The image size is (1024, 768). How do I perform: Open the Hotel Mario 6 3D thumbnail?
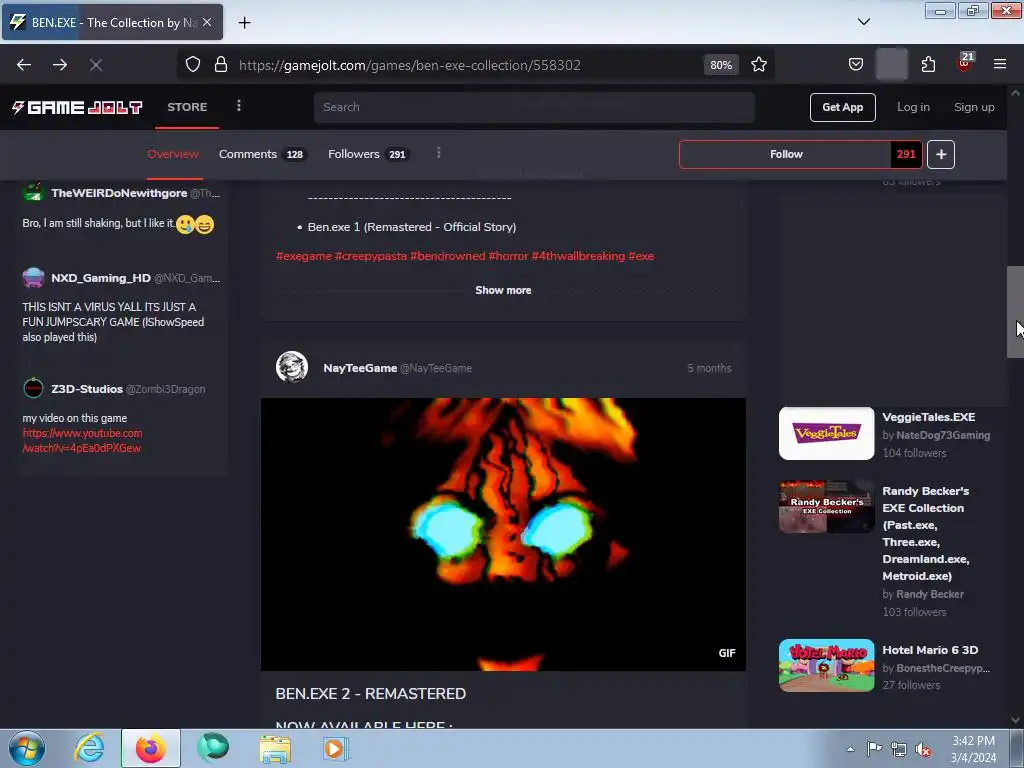(826, 665)
